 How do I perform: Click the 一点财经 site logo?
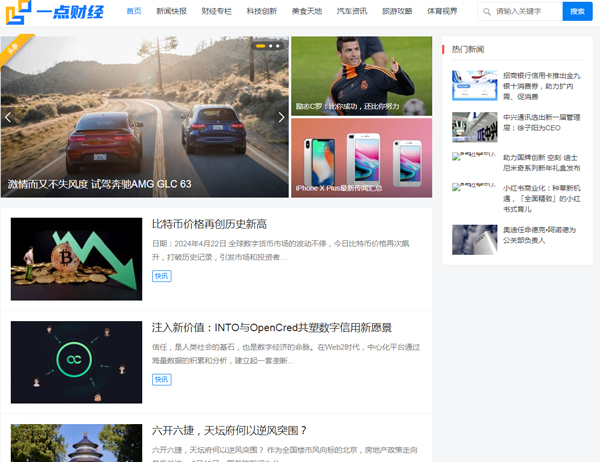(55, 11)
